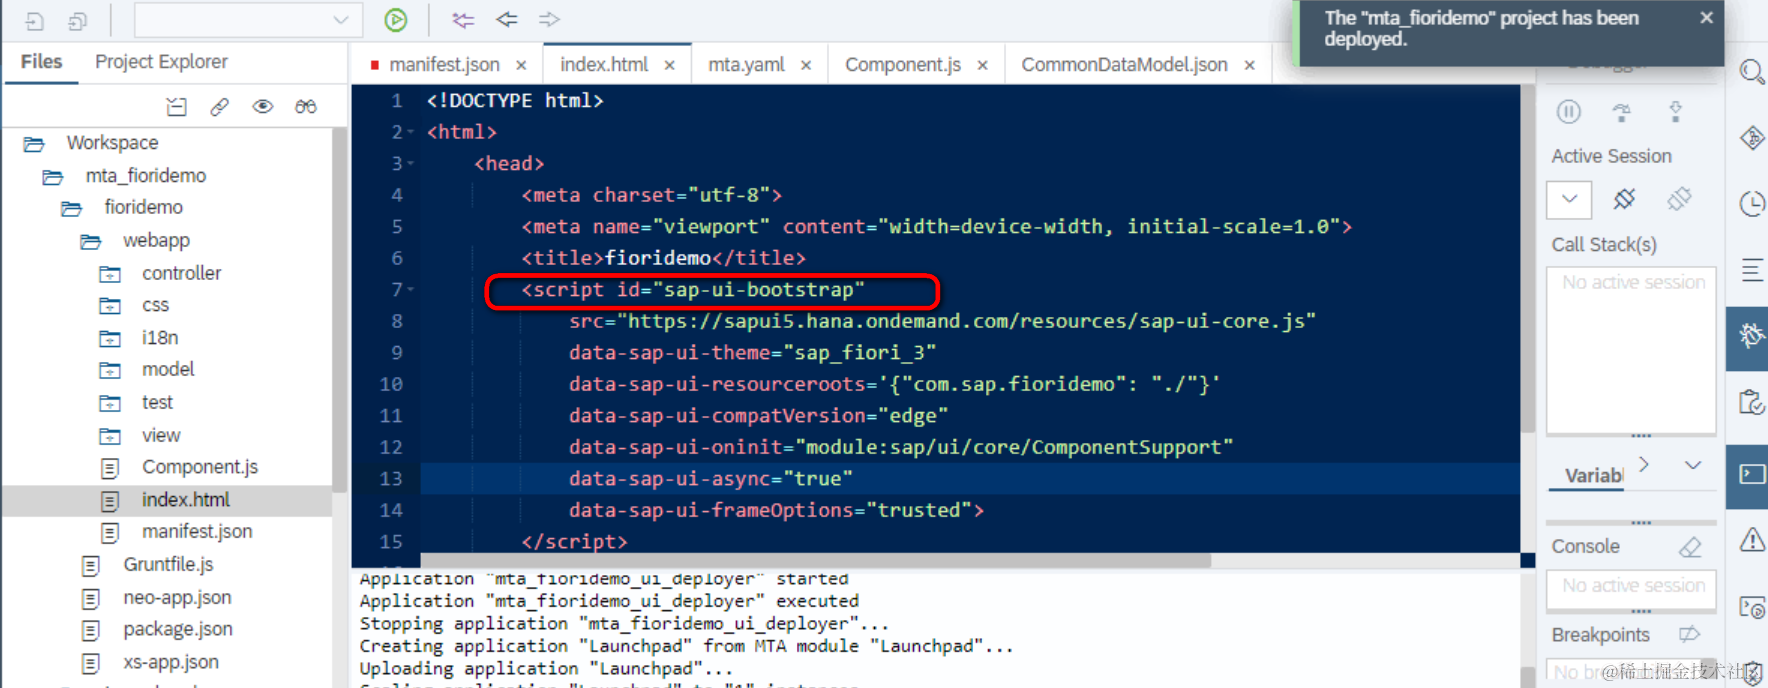Viewport: 1768px width, 688px height.
Task: Open the Outline pane lines icon
Action: [x=1752, y=270]
